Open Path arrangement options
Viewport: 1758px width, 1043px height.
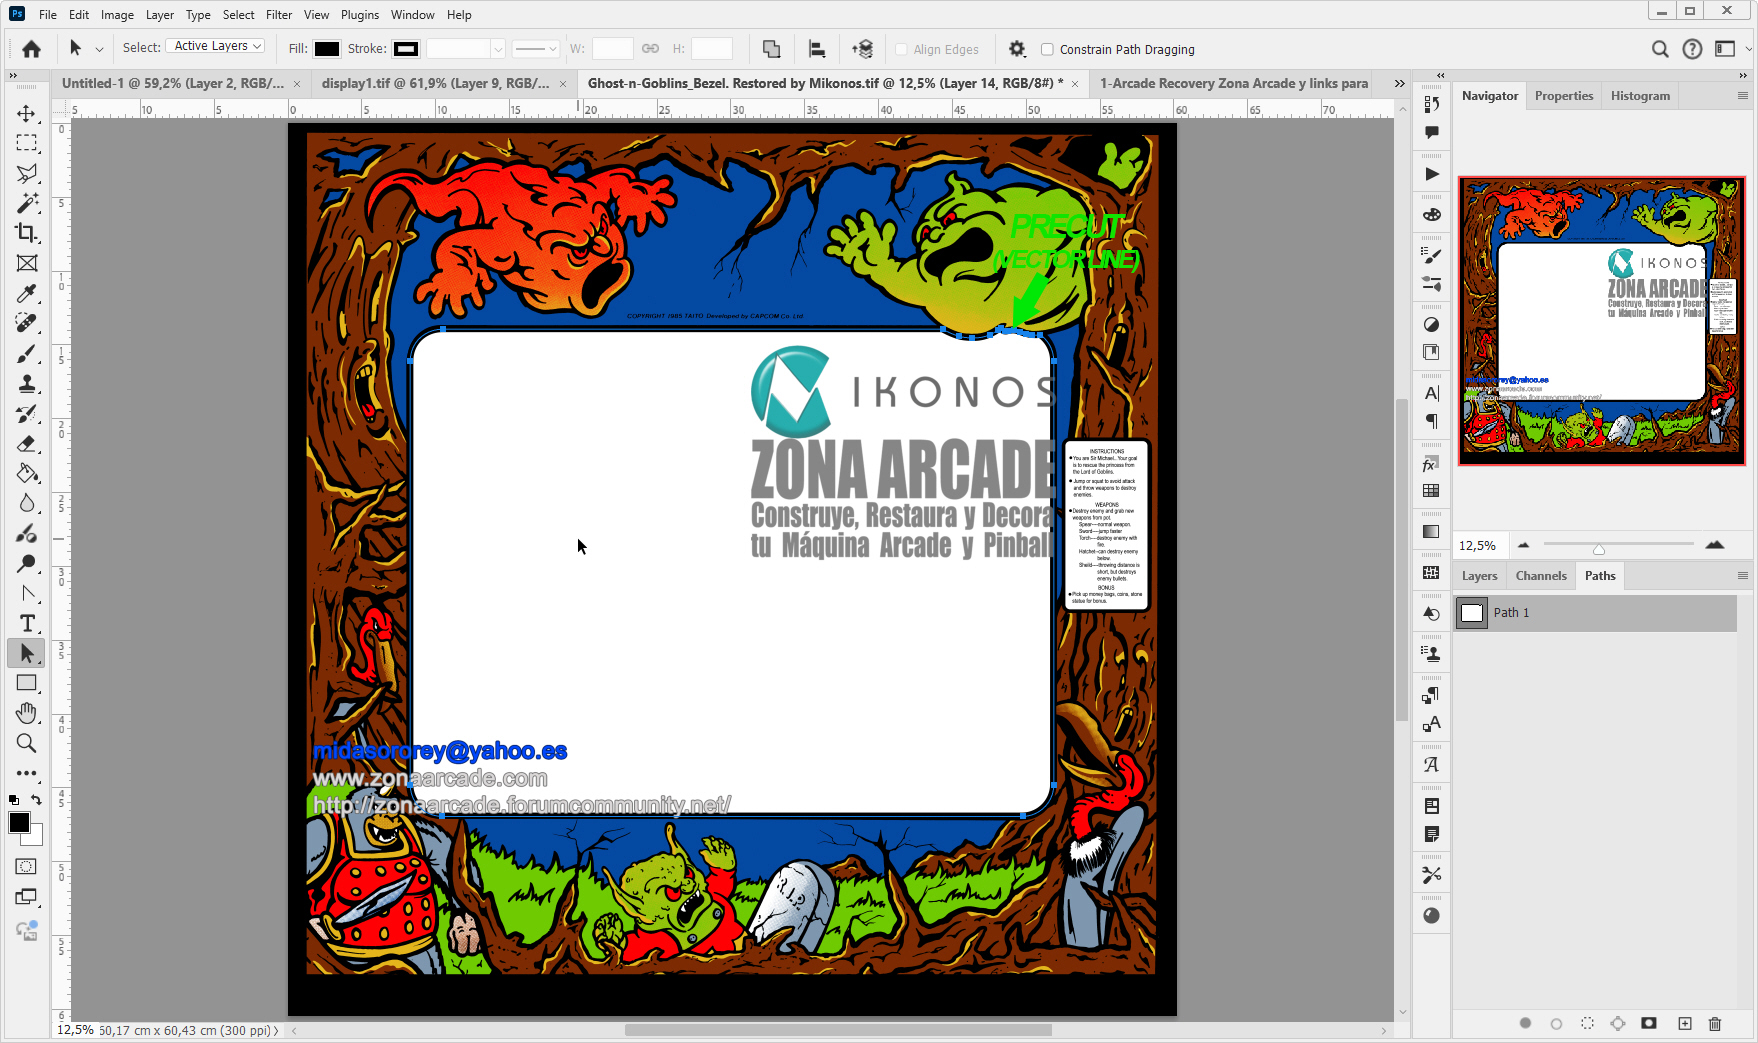pos(863,49)
